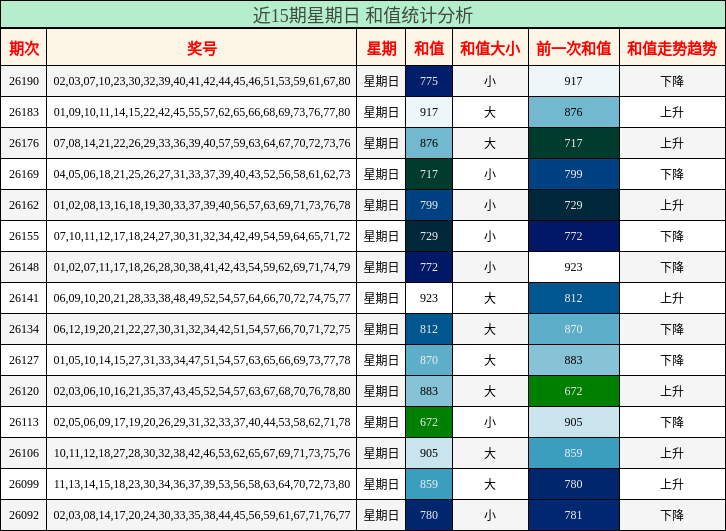Select period number 26099
Screen dimensions: 726x531
pos(24,485)
